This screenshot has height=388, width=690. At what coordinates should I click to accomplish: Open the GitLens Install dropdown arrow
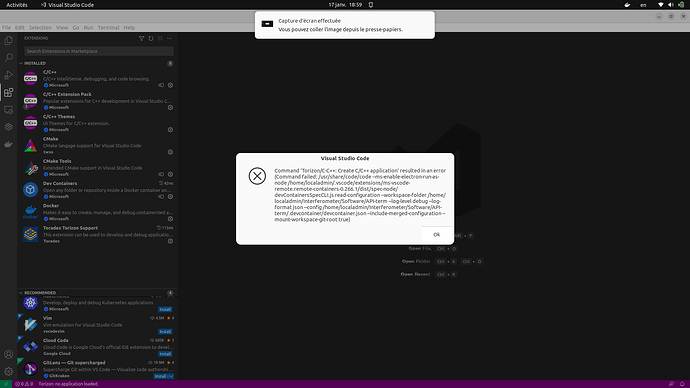tap(171, 376)
